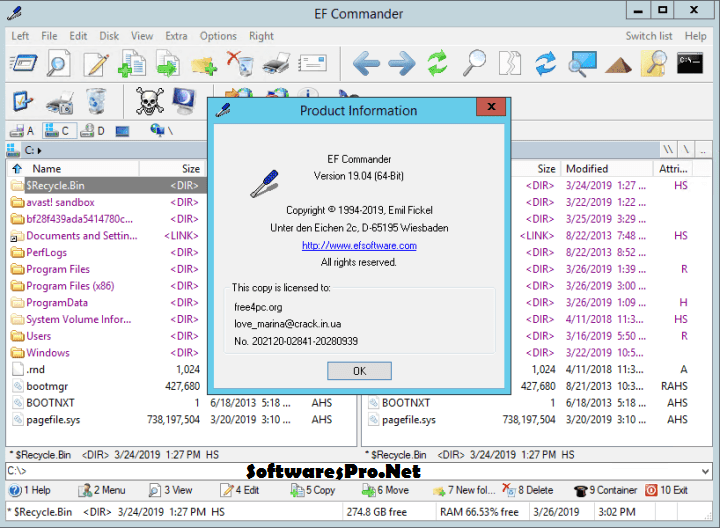The height and width of the screenshot is (528, 720).
Task: Sort right panel by Modified column
Action: 586,169
